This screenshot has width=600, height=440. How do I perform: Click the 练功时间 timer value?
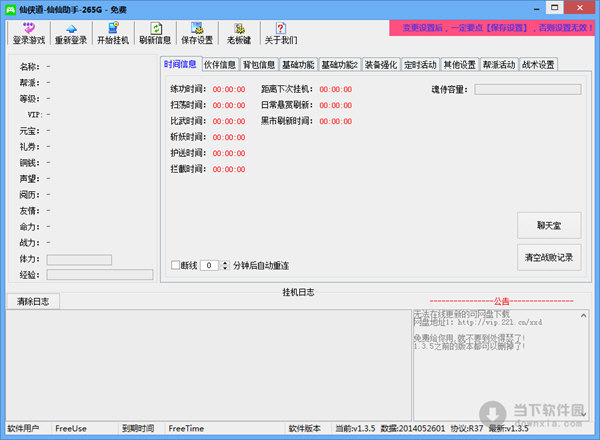[x=229, y=90]
